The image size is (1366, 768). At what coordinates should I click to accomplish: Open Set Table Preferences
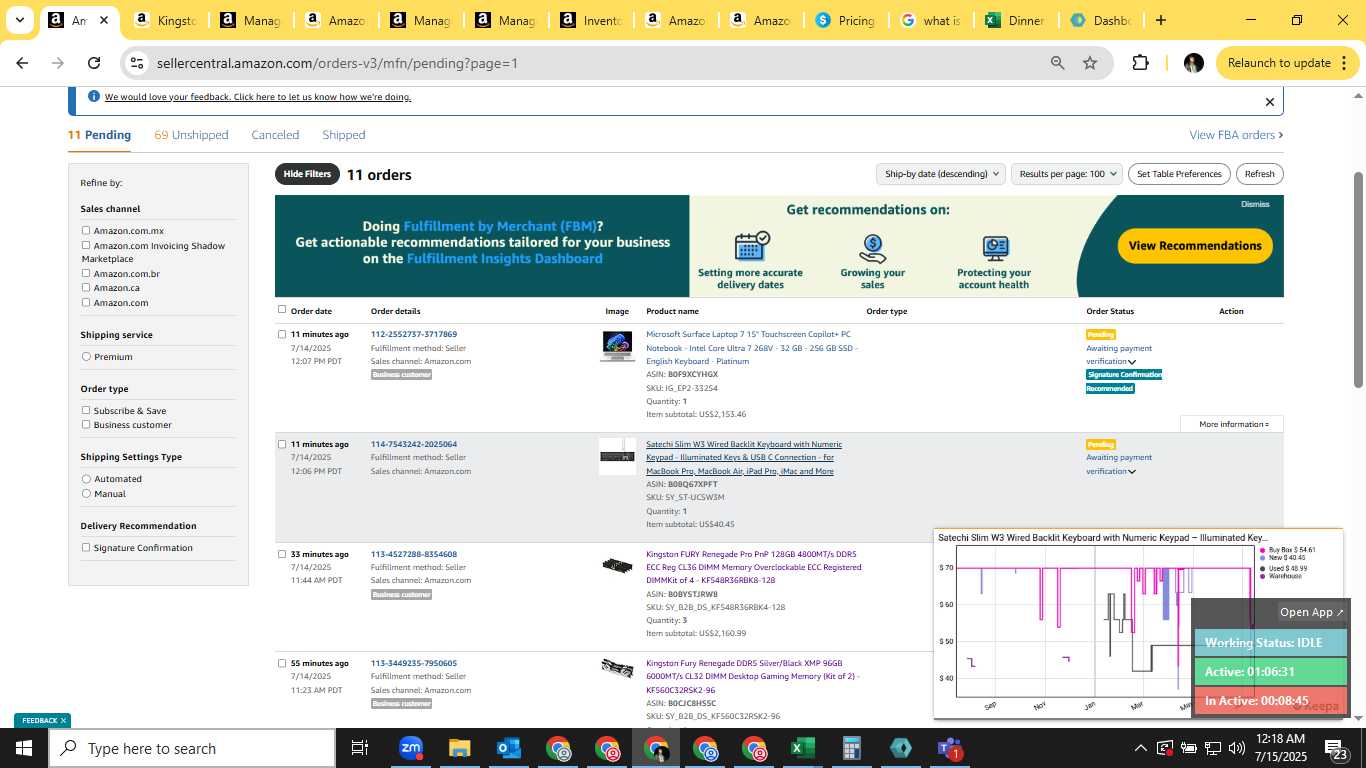point(1179,174)
